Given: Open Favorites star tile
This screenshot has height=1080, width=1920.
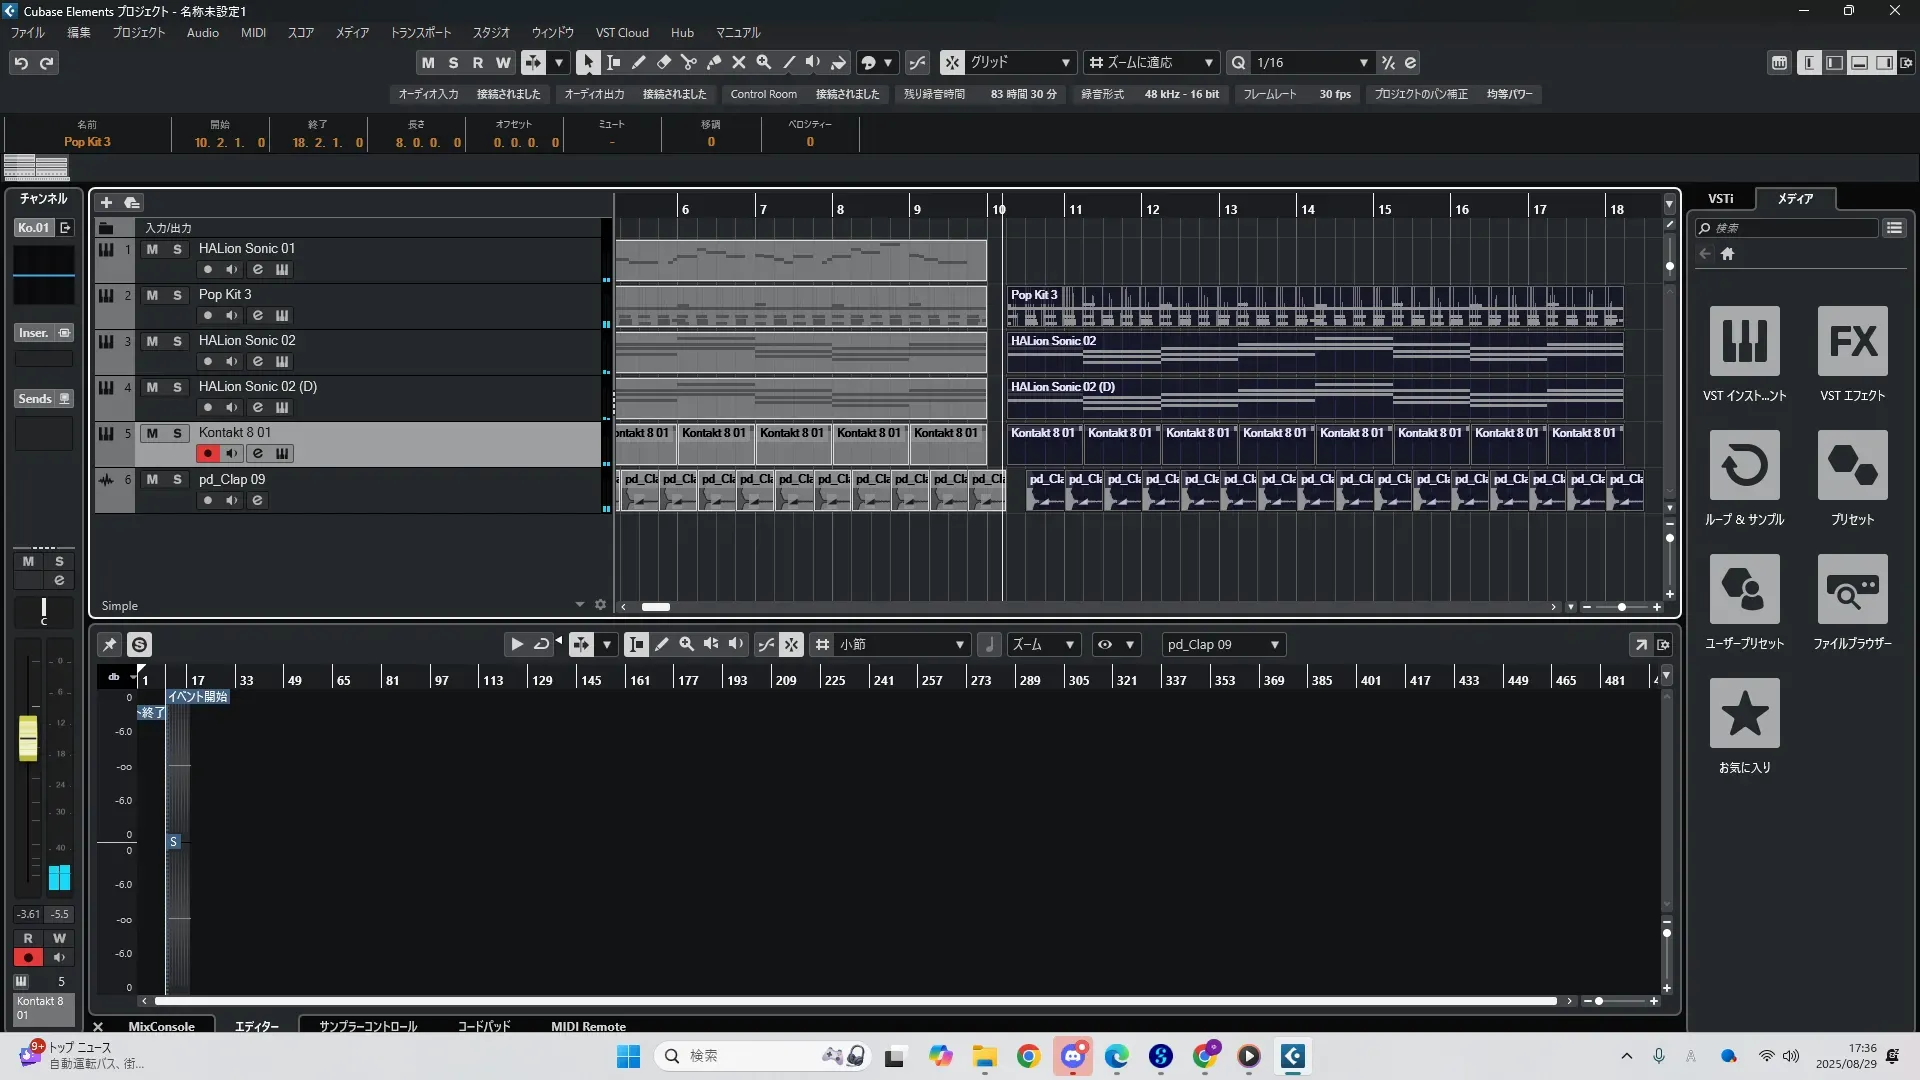Looking at the screenshot, I should 1744,713.
